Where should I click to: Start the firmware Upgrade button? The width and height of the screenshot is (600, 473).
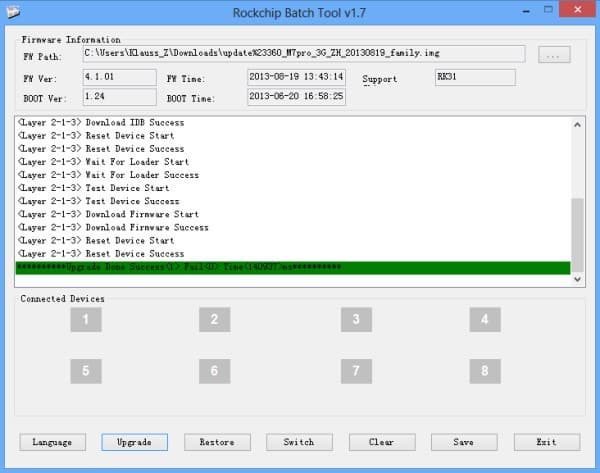134,442
